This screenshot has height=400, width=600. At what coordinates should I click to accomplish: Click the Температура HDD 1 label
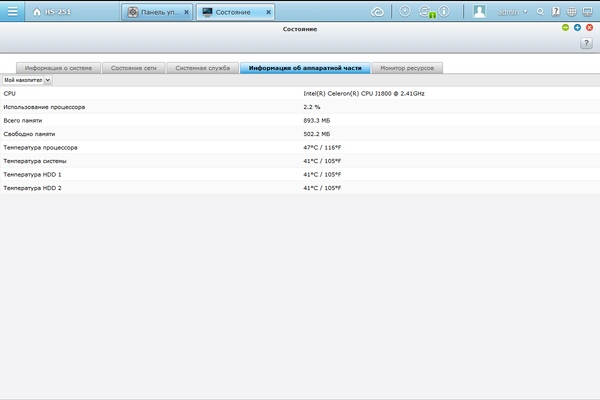pyautogui.click(x=32, y=175)
